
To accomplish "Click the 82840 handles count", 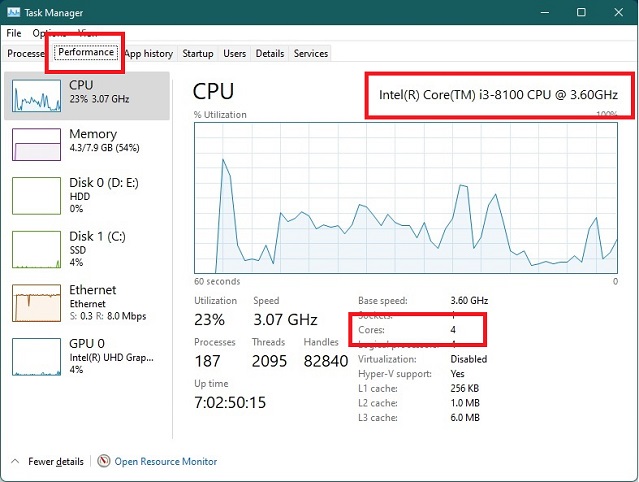I will tap(326, 361).
